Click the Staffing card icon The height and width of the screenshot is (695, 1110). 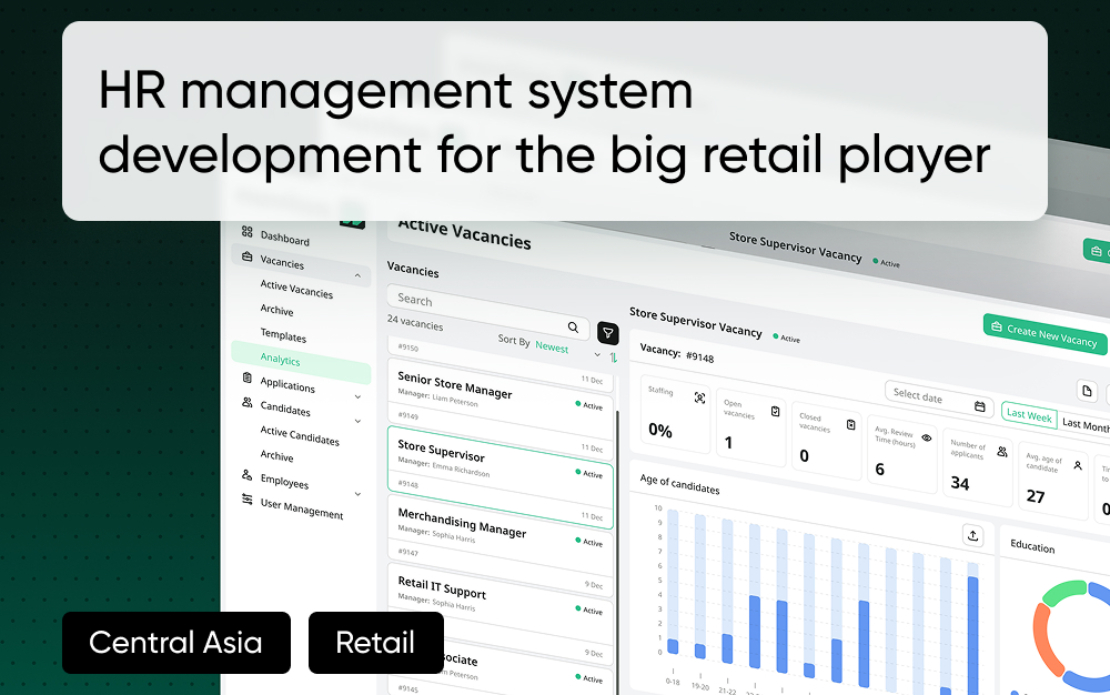(699, 398)
